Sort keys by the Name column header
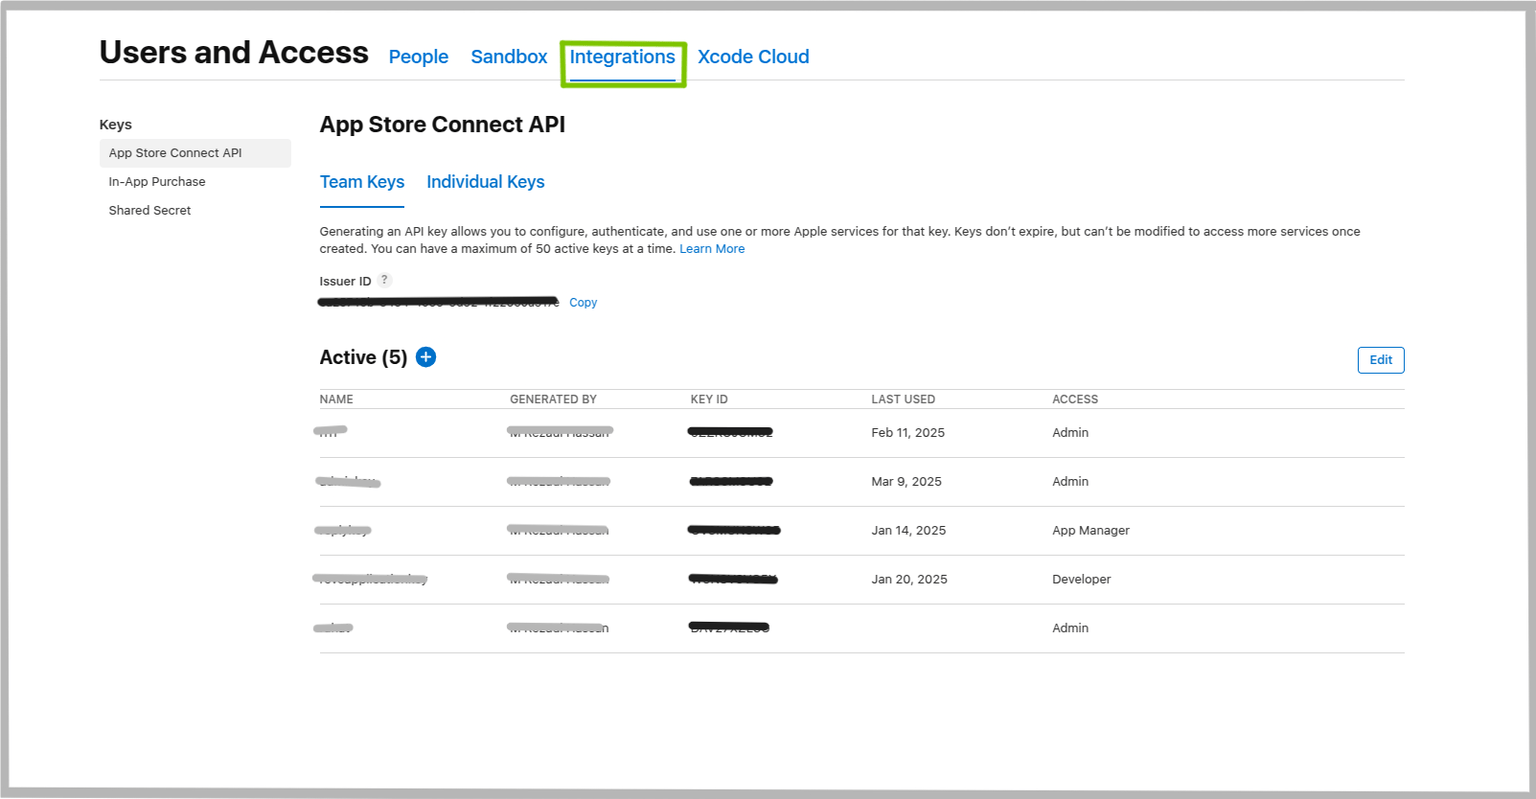 pos(336,399)
